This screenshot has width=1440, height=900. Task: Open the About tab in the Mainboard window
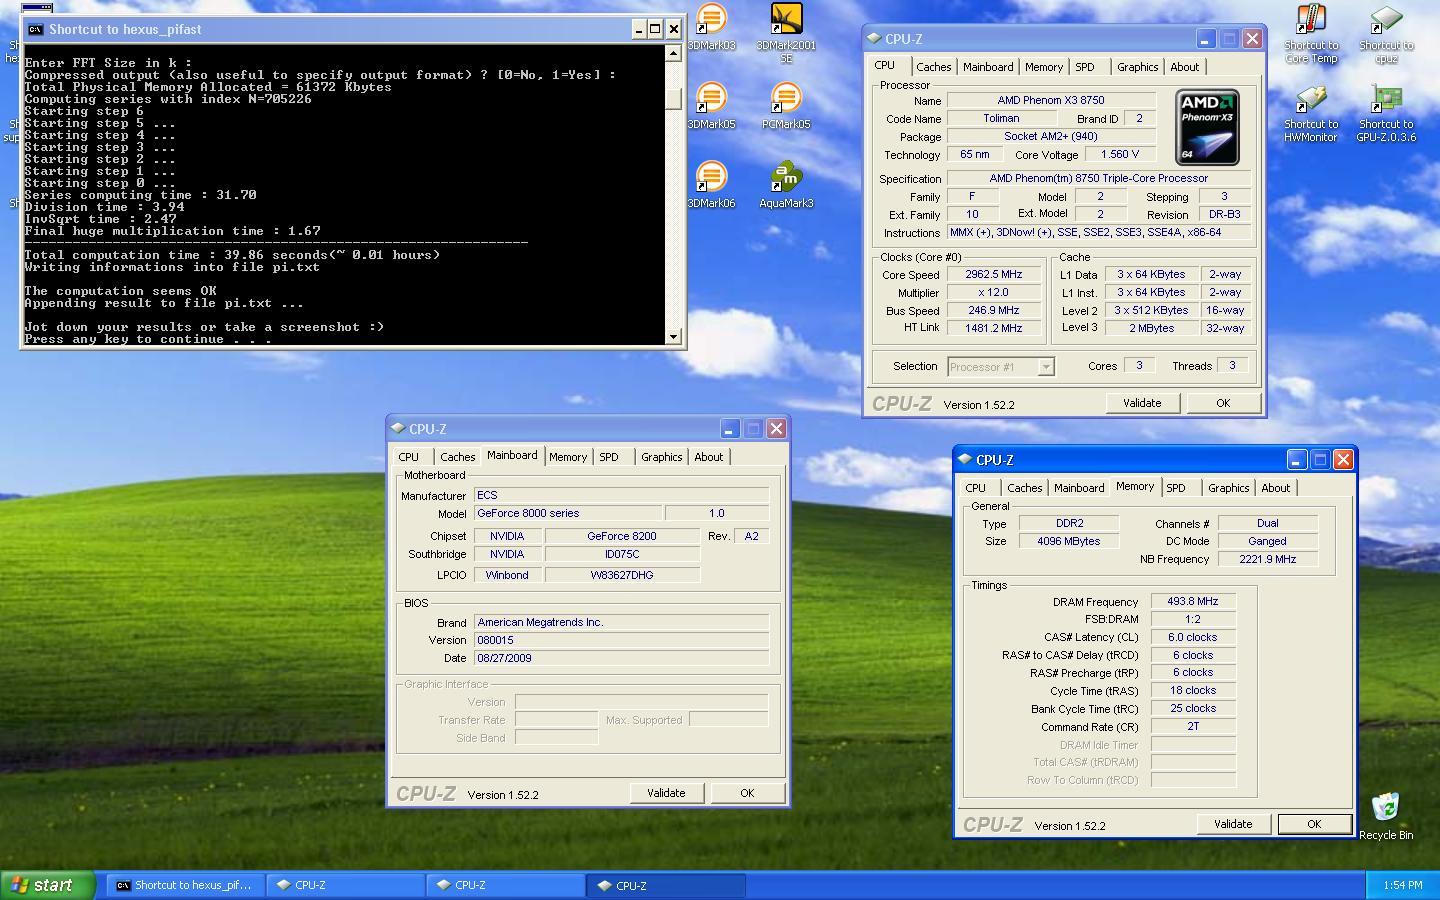click(x=708, y=457)
